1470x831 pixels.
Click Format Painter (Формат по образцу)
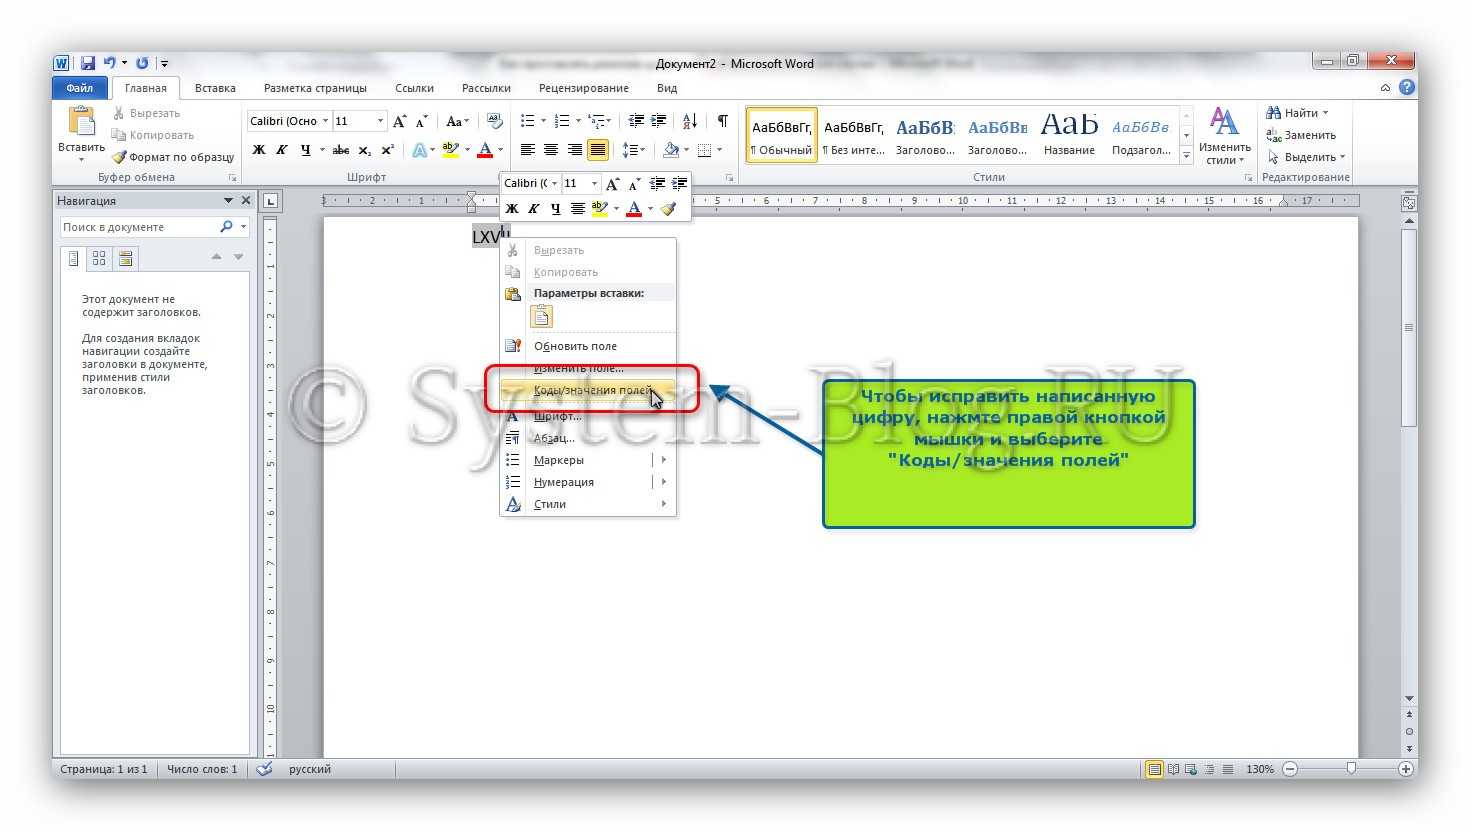pos(173,157)
